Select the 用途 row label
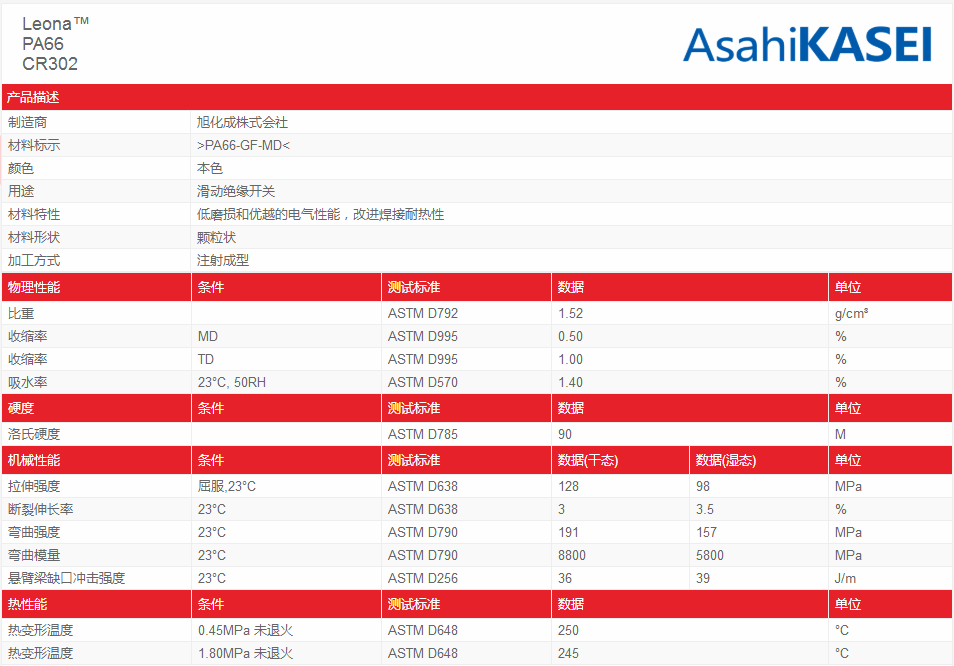The width and height of the screenshot is (954, 666). point(21,191)
